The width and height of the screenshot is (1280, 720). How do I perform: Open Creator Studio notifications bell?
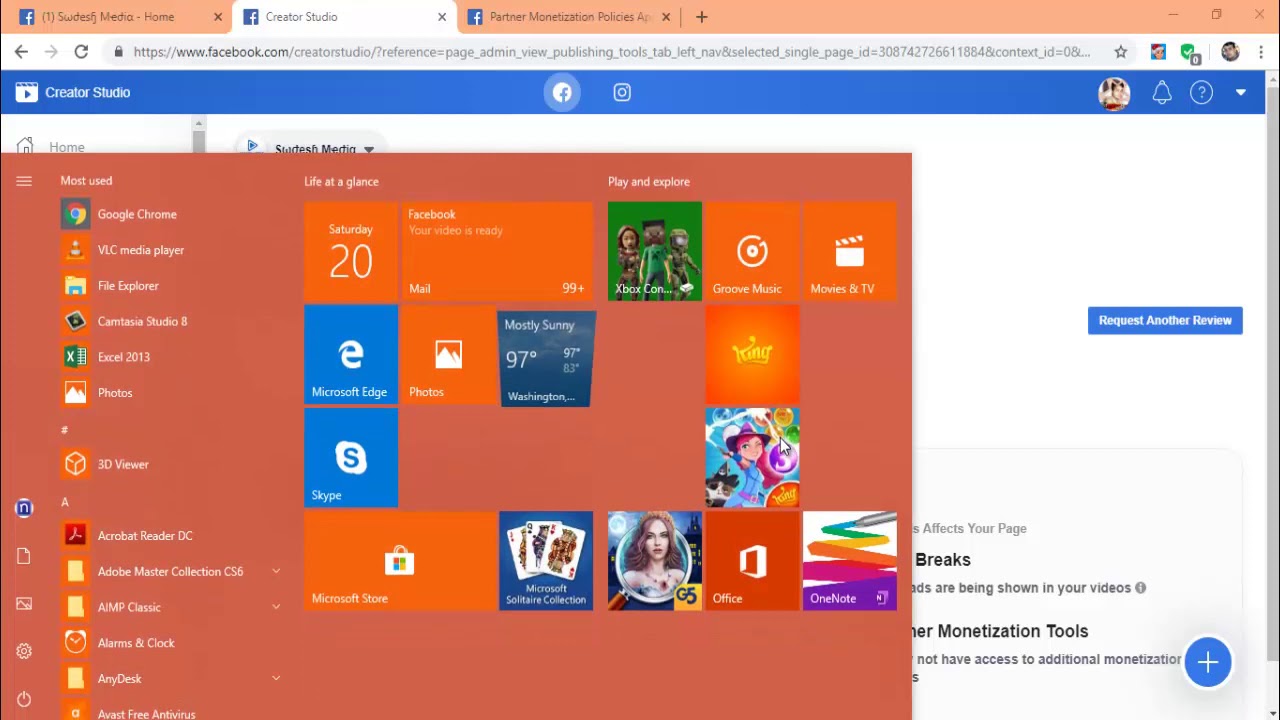tap(1161, 93)
